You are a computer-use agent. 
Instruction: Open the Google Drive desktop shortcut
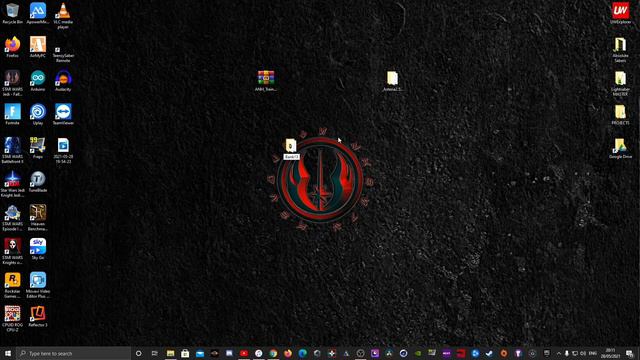click(620, 148)
